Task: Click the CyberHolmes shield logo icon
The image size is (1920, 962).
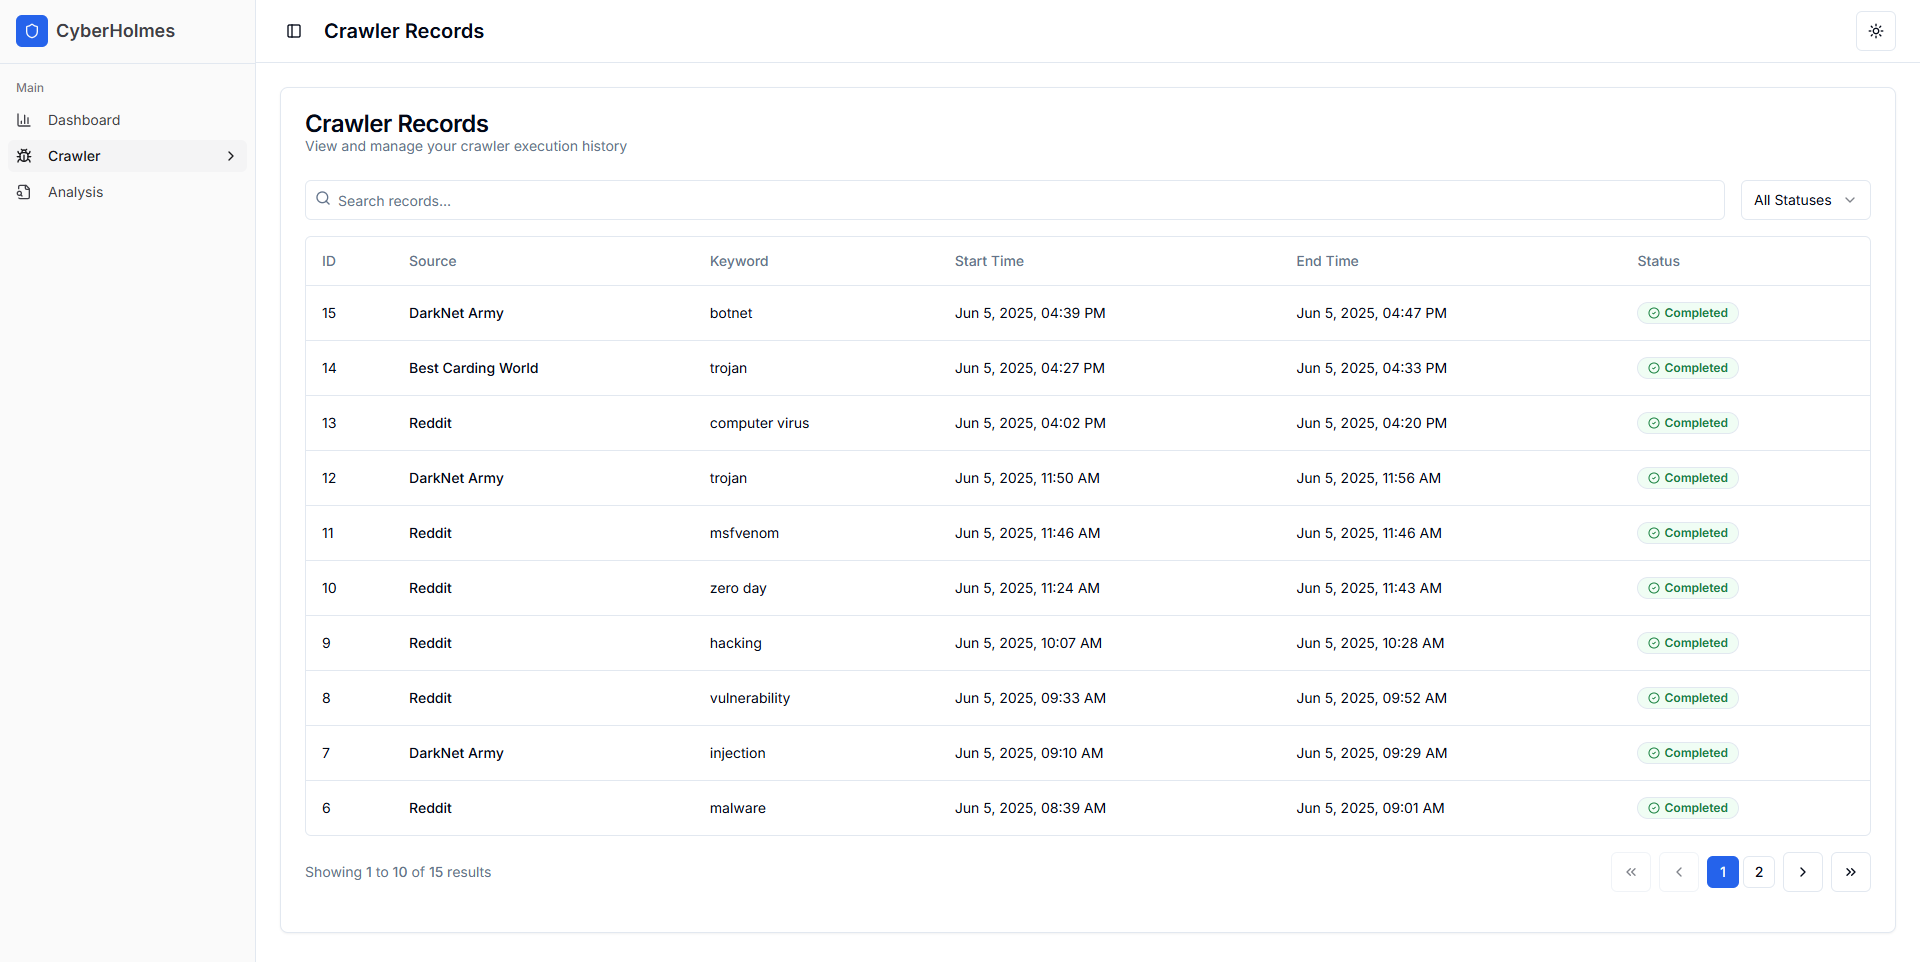Action: click(32, 31)
